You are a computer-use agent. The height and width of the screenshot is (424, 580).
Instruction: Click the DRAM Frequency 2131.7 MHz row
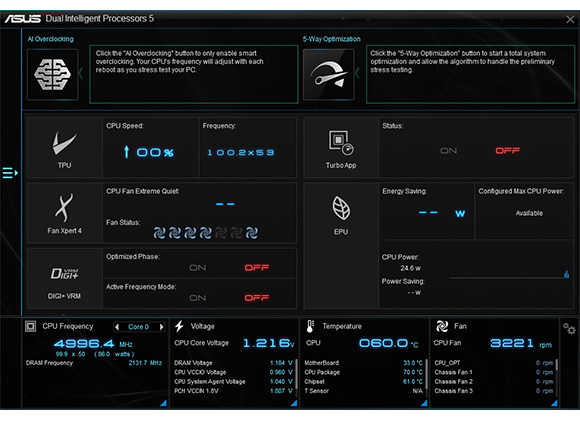pos(94,363)
